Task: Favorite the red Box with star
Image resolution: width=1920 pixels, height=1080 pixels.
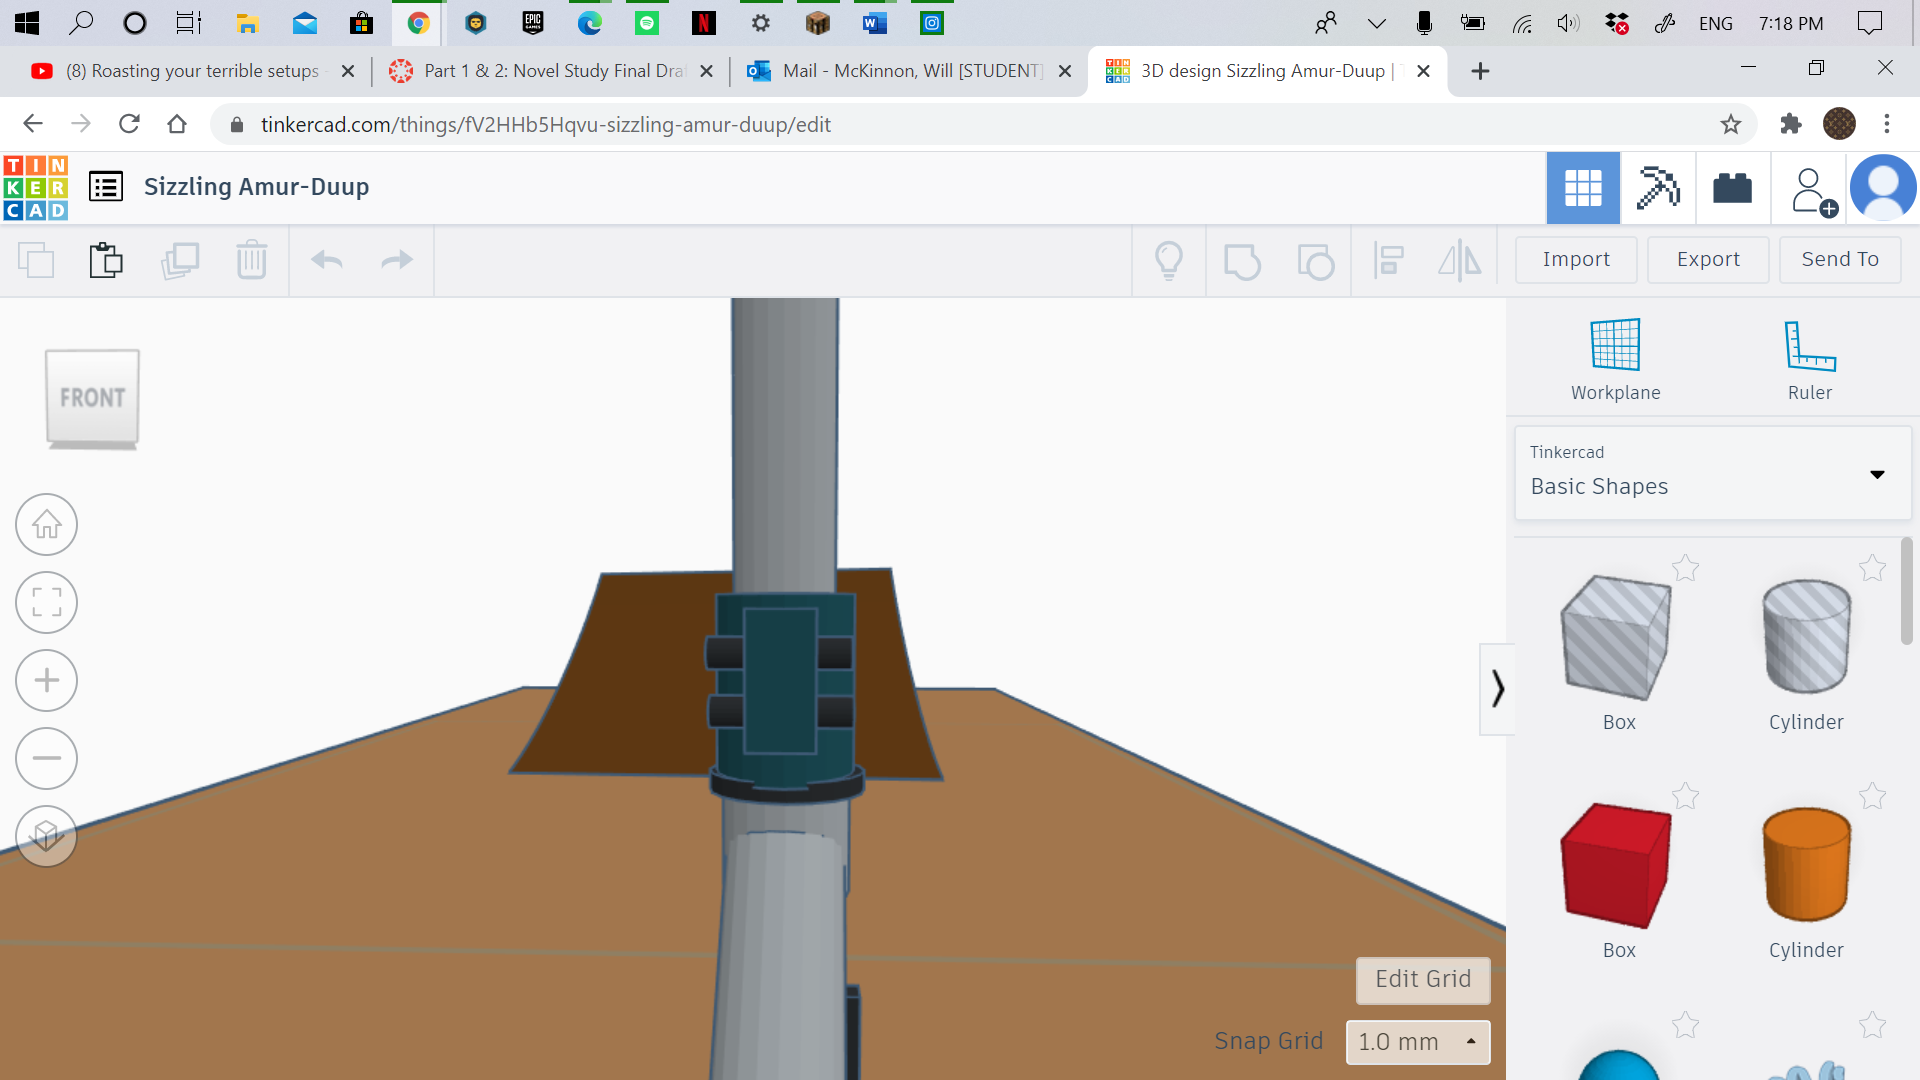Action: (1685, 797)
